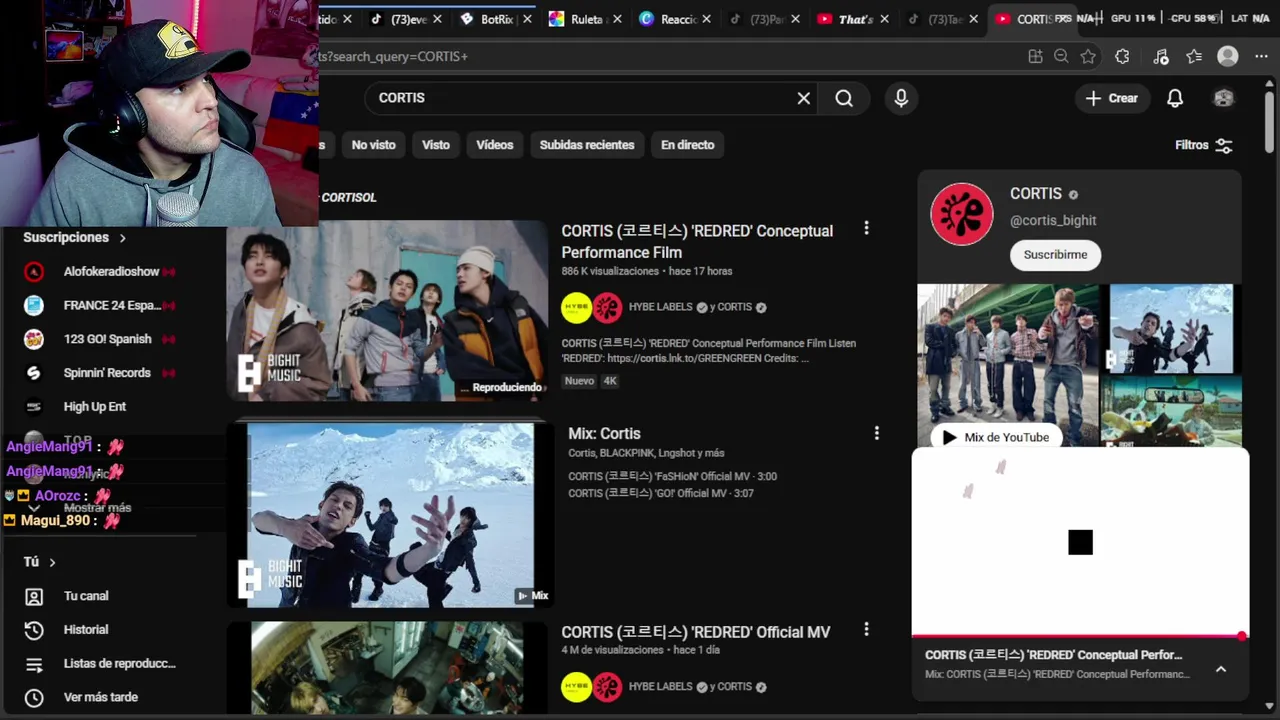Open the High Up Ent subscription

[95, 407]
